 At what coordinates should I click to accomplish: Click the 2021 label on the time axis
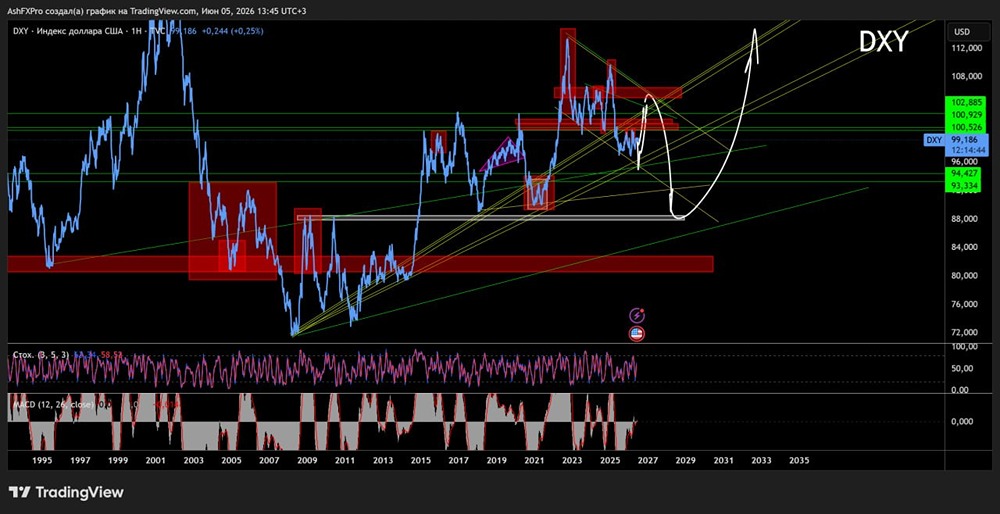(534, 460)
